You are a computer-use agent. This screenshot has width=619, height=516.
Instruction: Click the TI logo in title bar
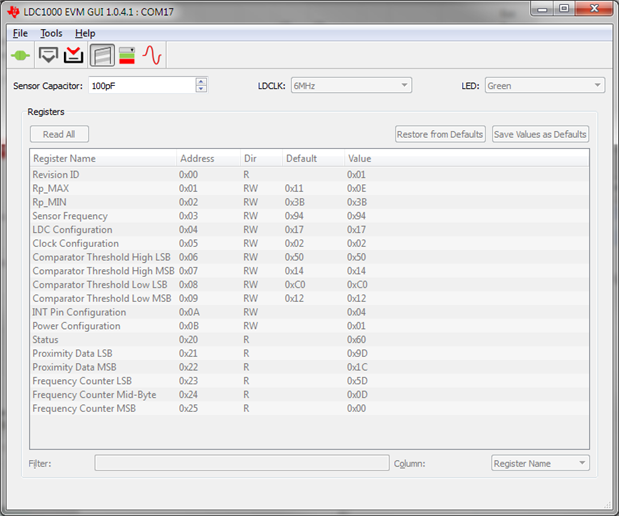click(12, 9)
